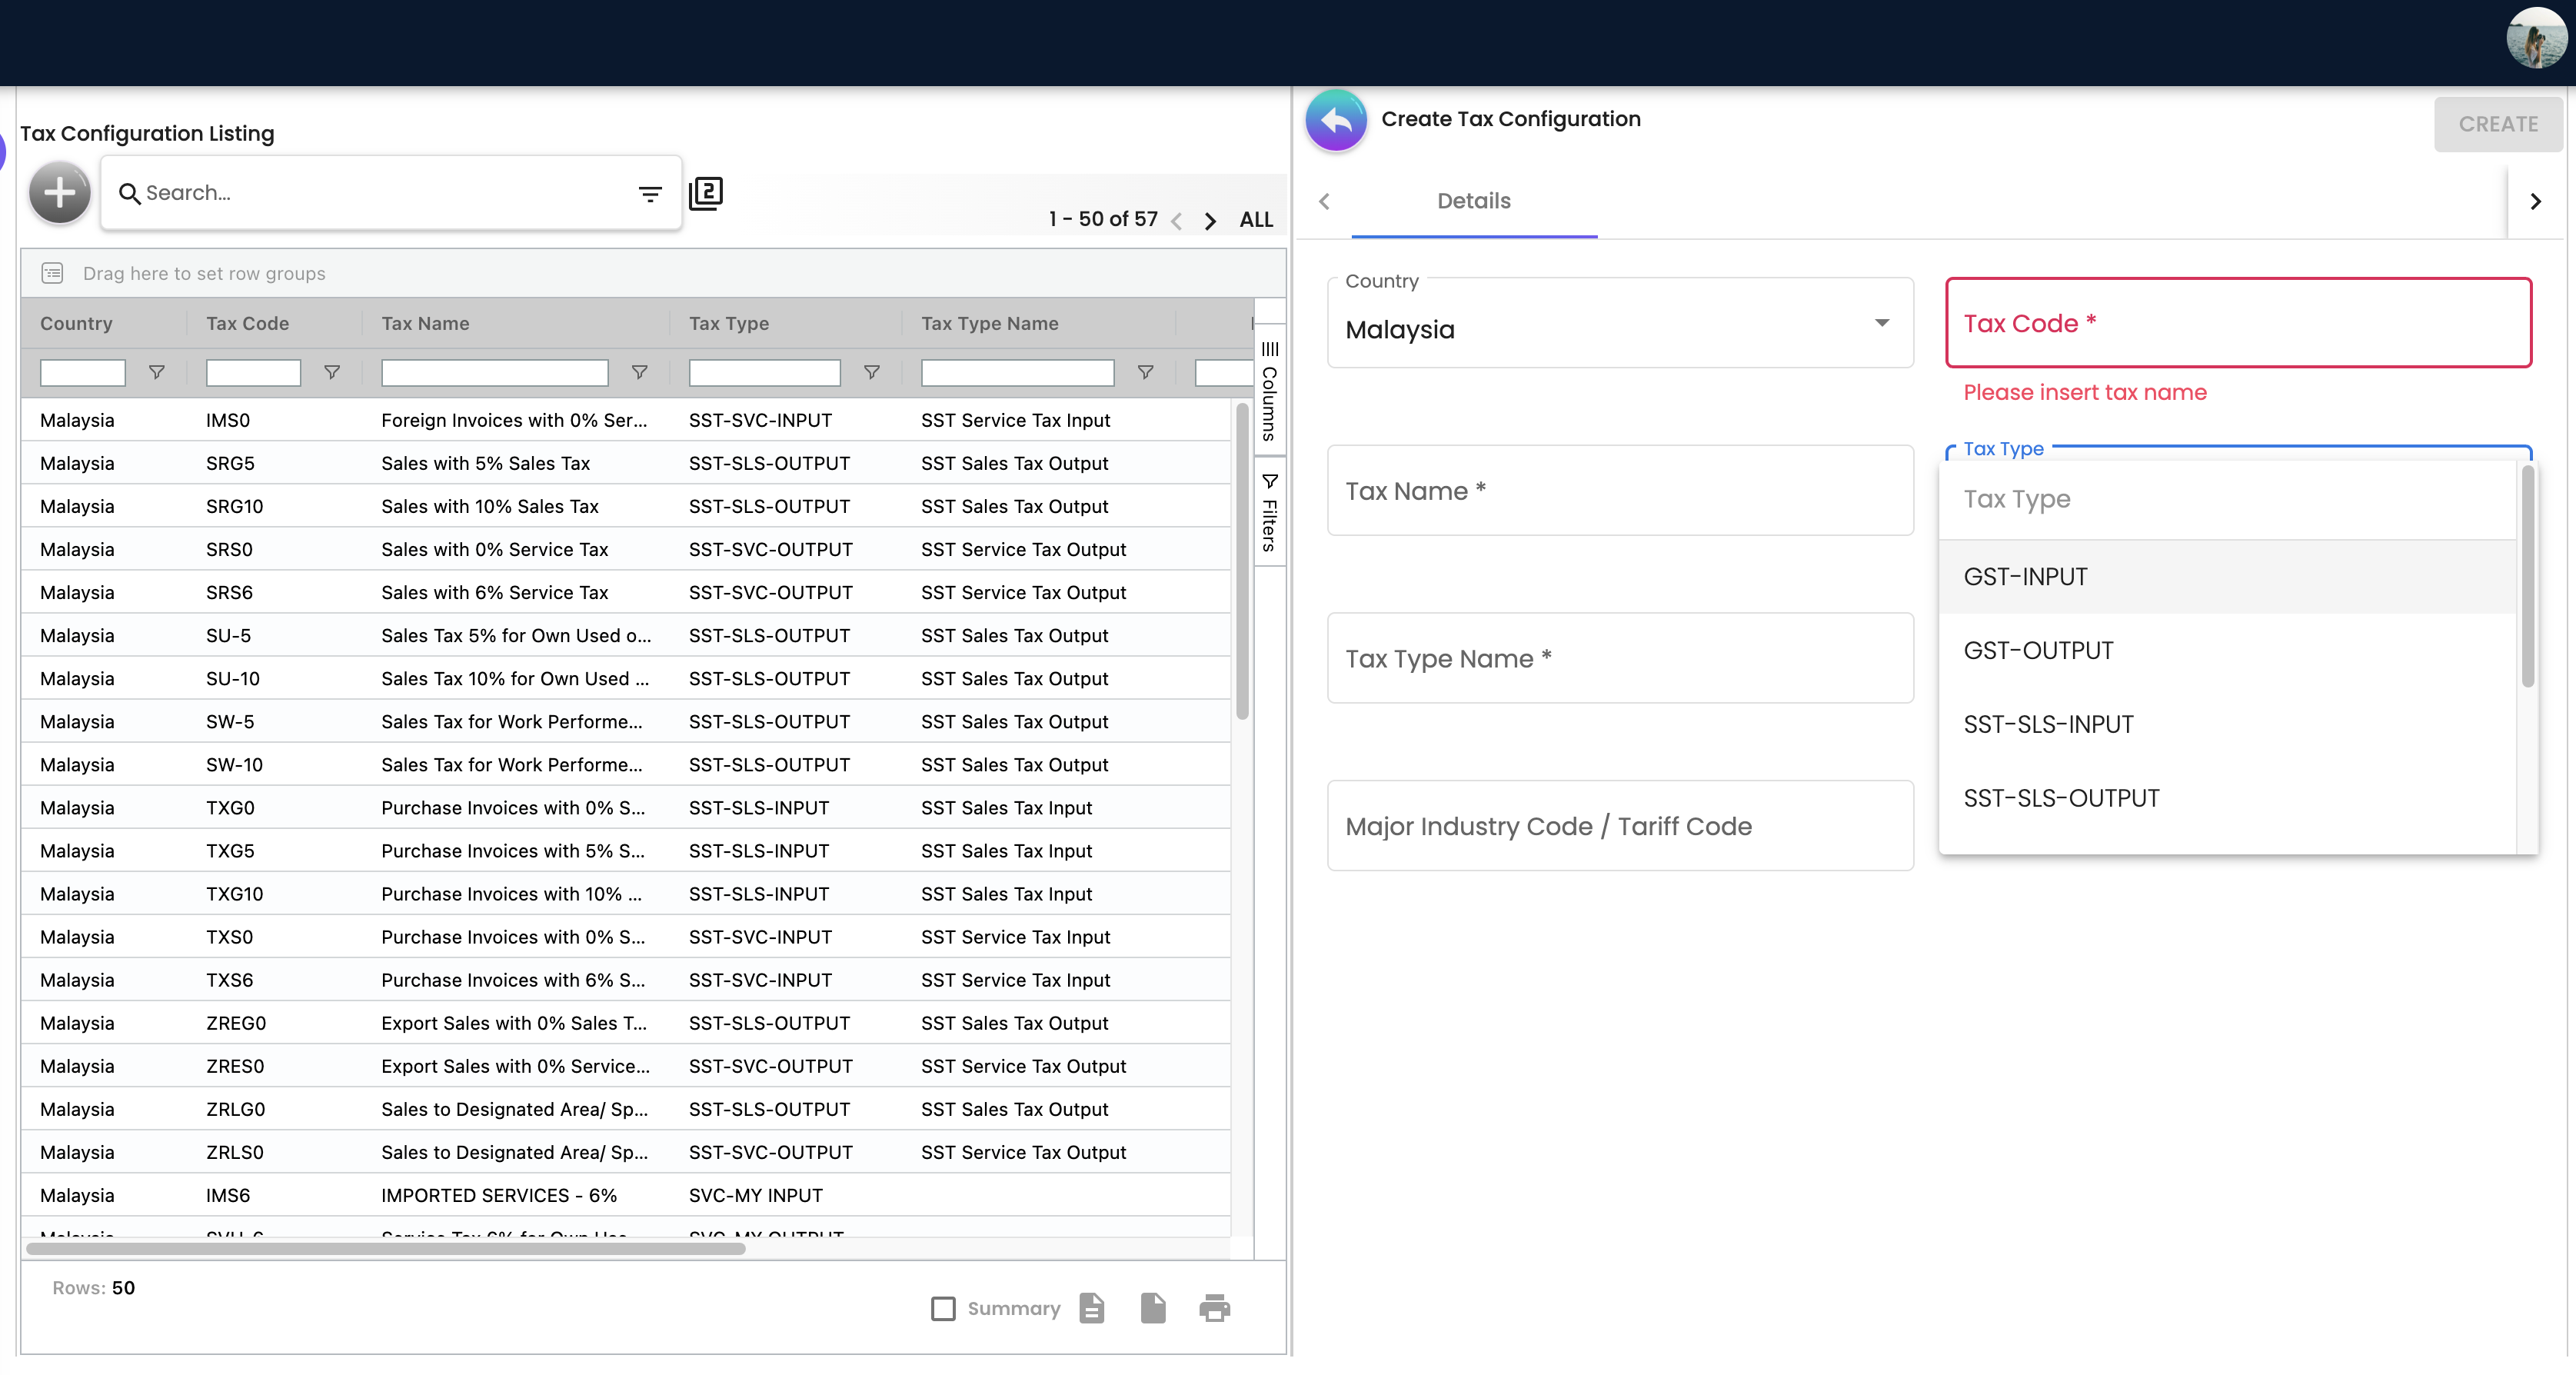Click the back arrow beside Create Tax Configuration
The width and height of the screenshot is (2576, 1375).
pyautogui.click(x=1336, y=120)
